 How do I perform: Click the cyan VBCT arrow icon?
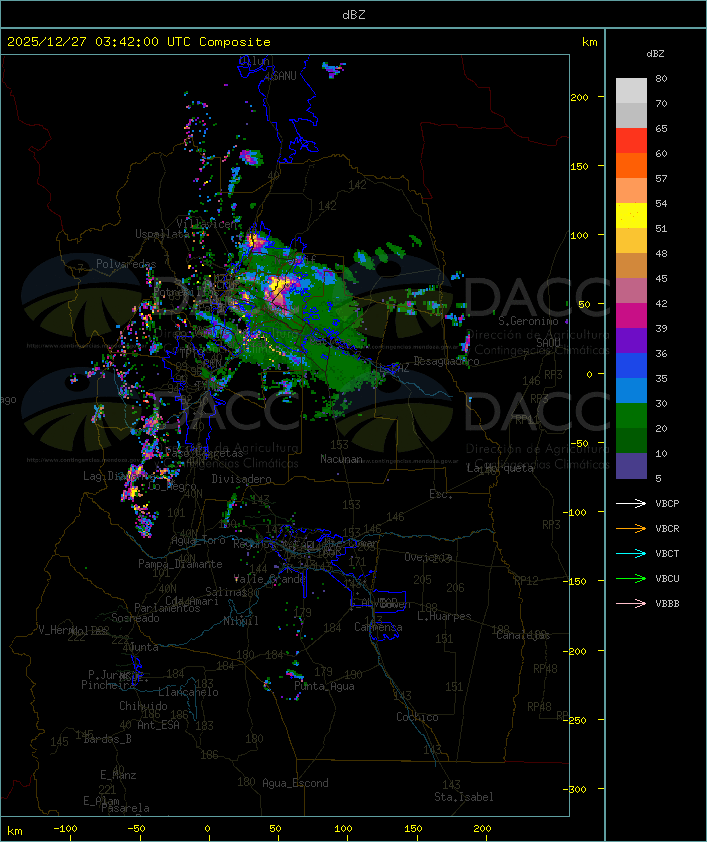[x=631, y=553]
